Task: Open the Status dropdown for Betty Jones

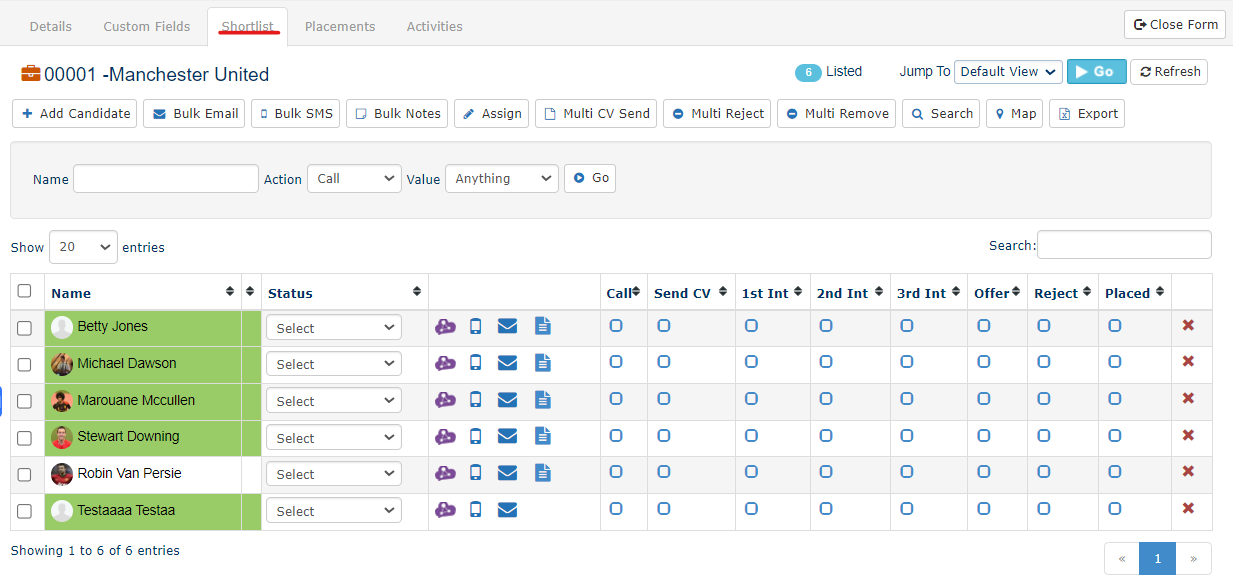Action: [333, 328]
